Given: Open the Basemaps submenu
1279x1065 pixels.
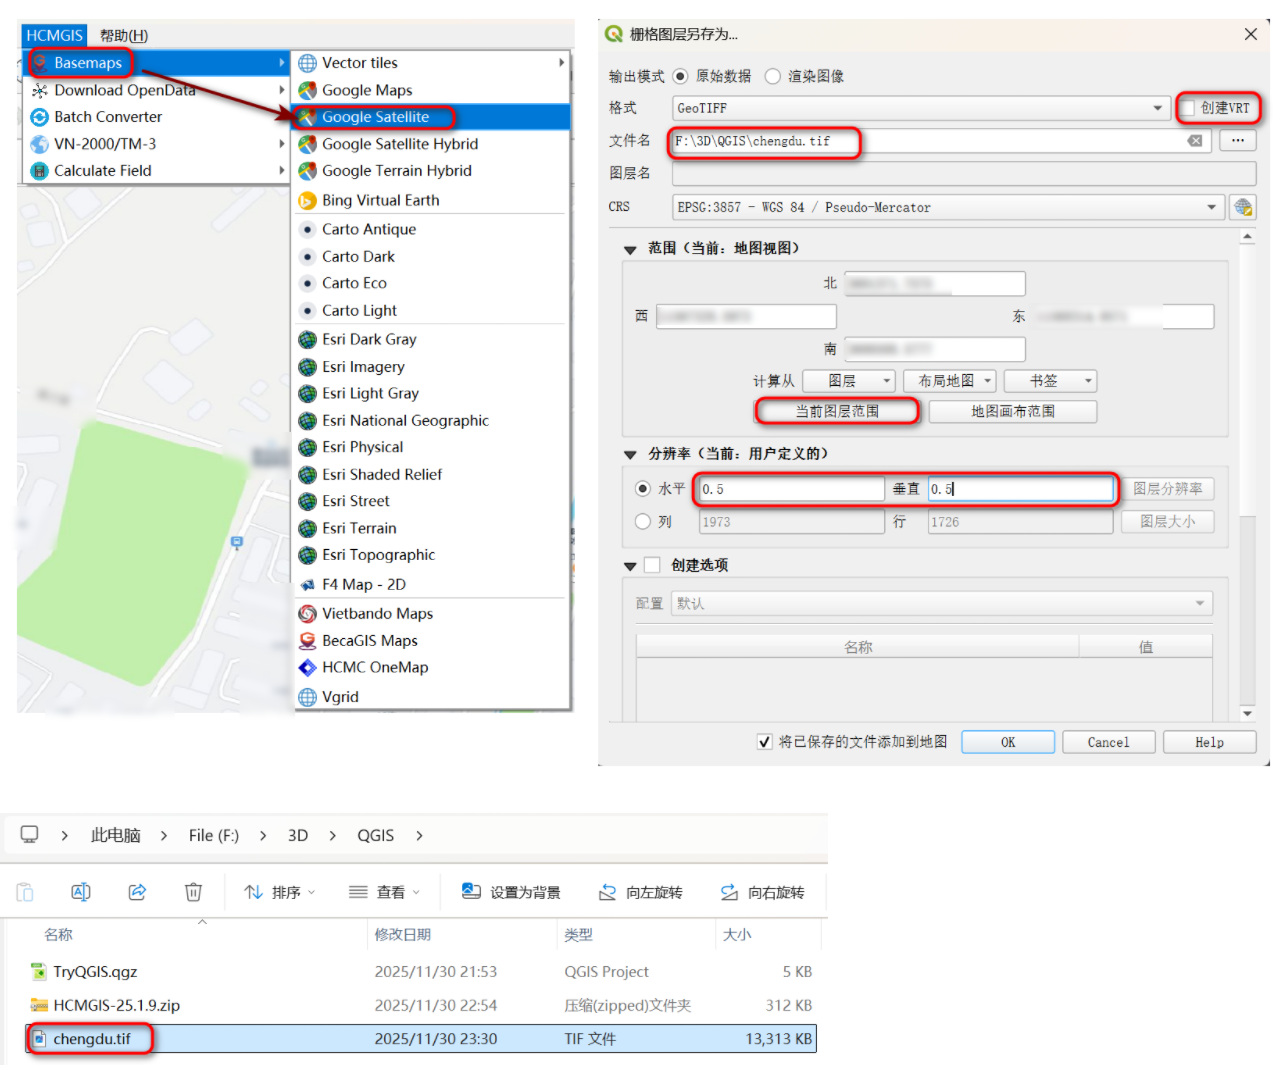Looking at the screenshot, I should [x=155, y=63].
